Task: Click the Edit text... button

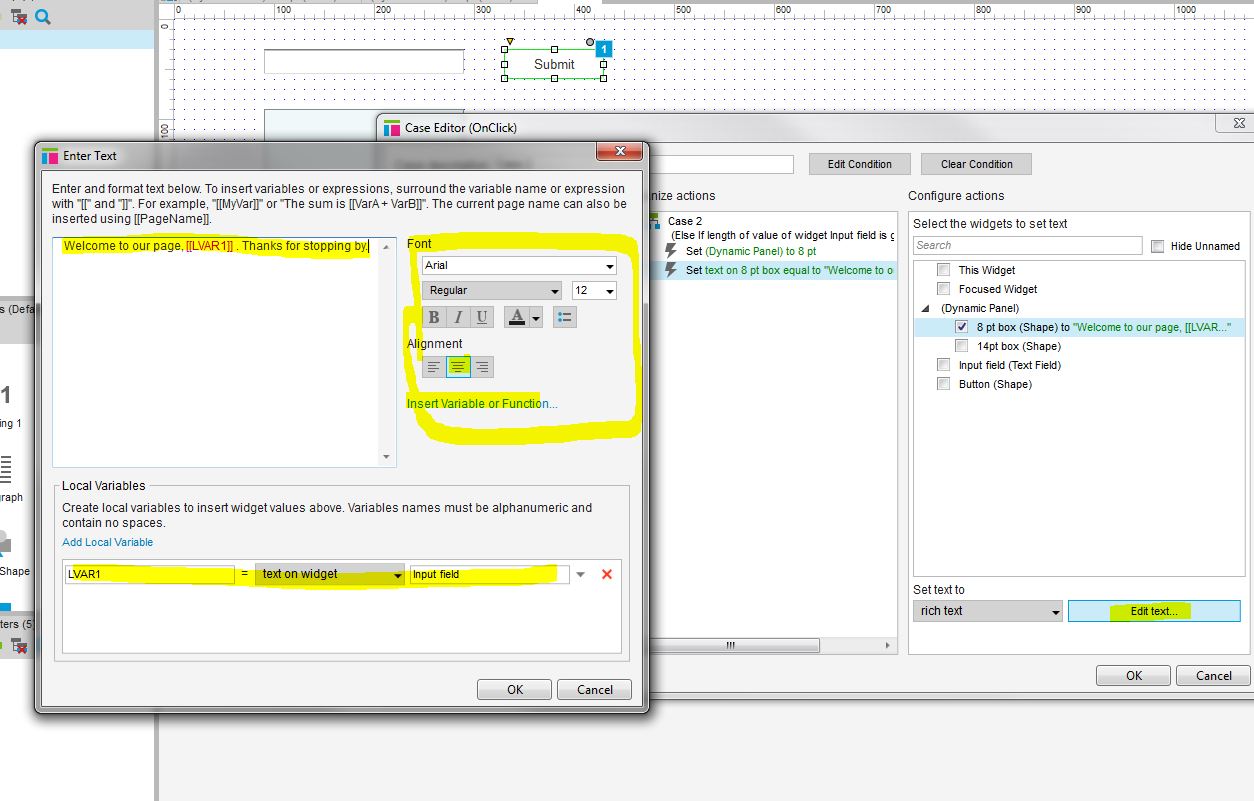Action: click(x=1154, y=611)
